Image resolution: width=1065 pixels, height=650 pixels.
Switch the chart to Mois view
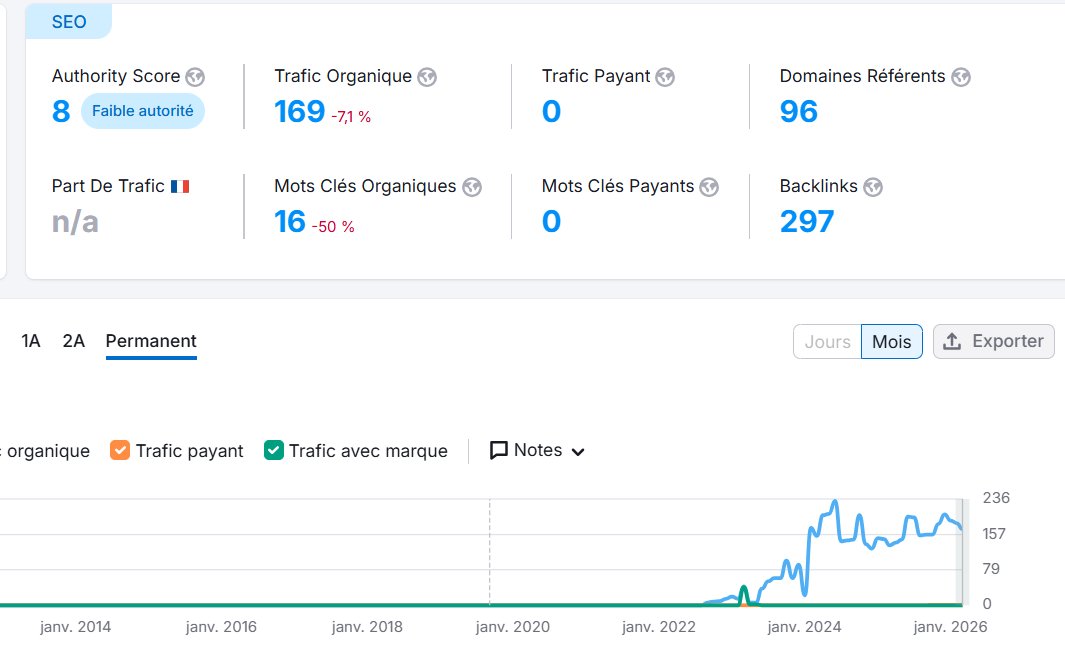click(x=892, y=342)
